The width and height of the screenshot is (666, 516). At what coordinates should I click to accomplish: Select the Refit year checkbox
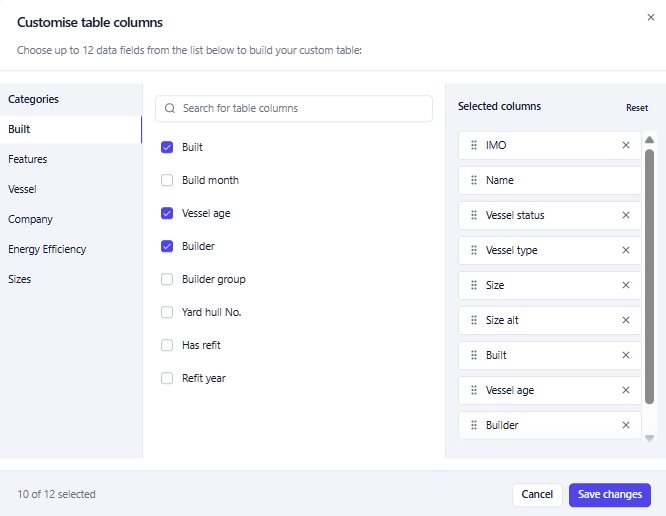coord(167,378)
